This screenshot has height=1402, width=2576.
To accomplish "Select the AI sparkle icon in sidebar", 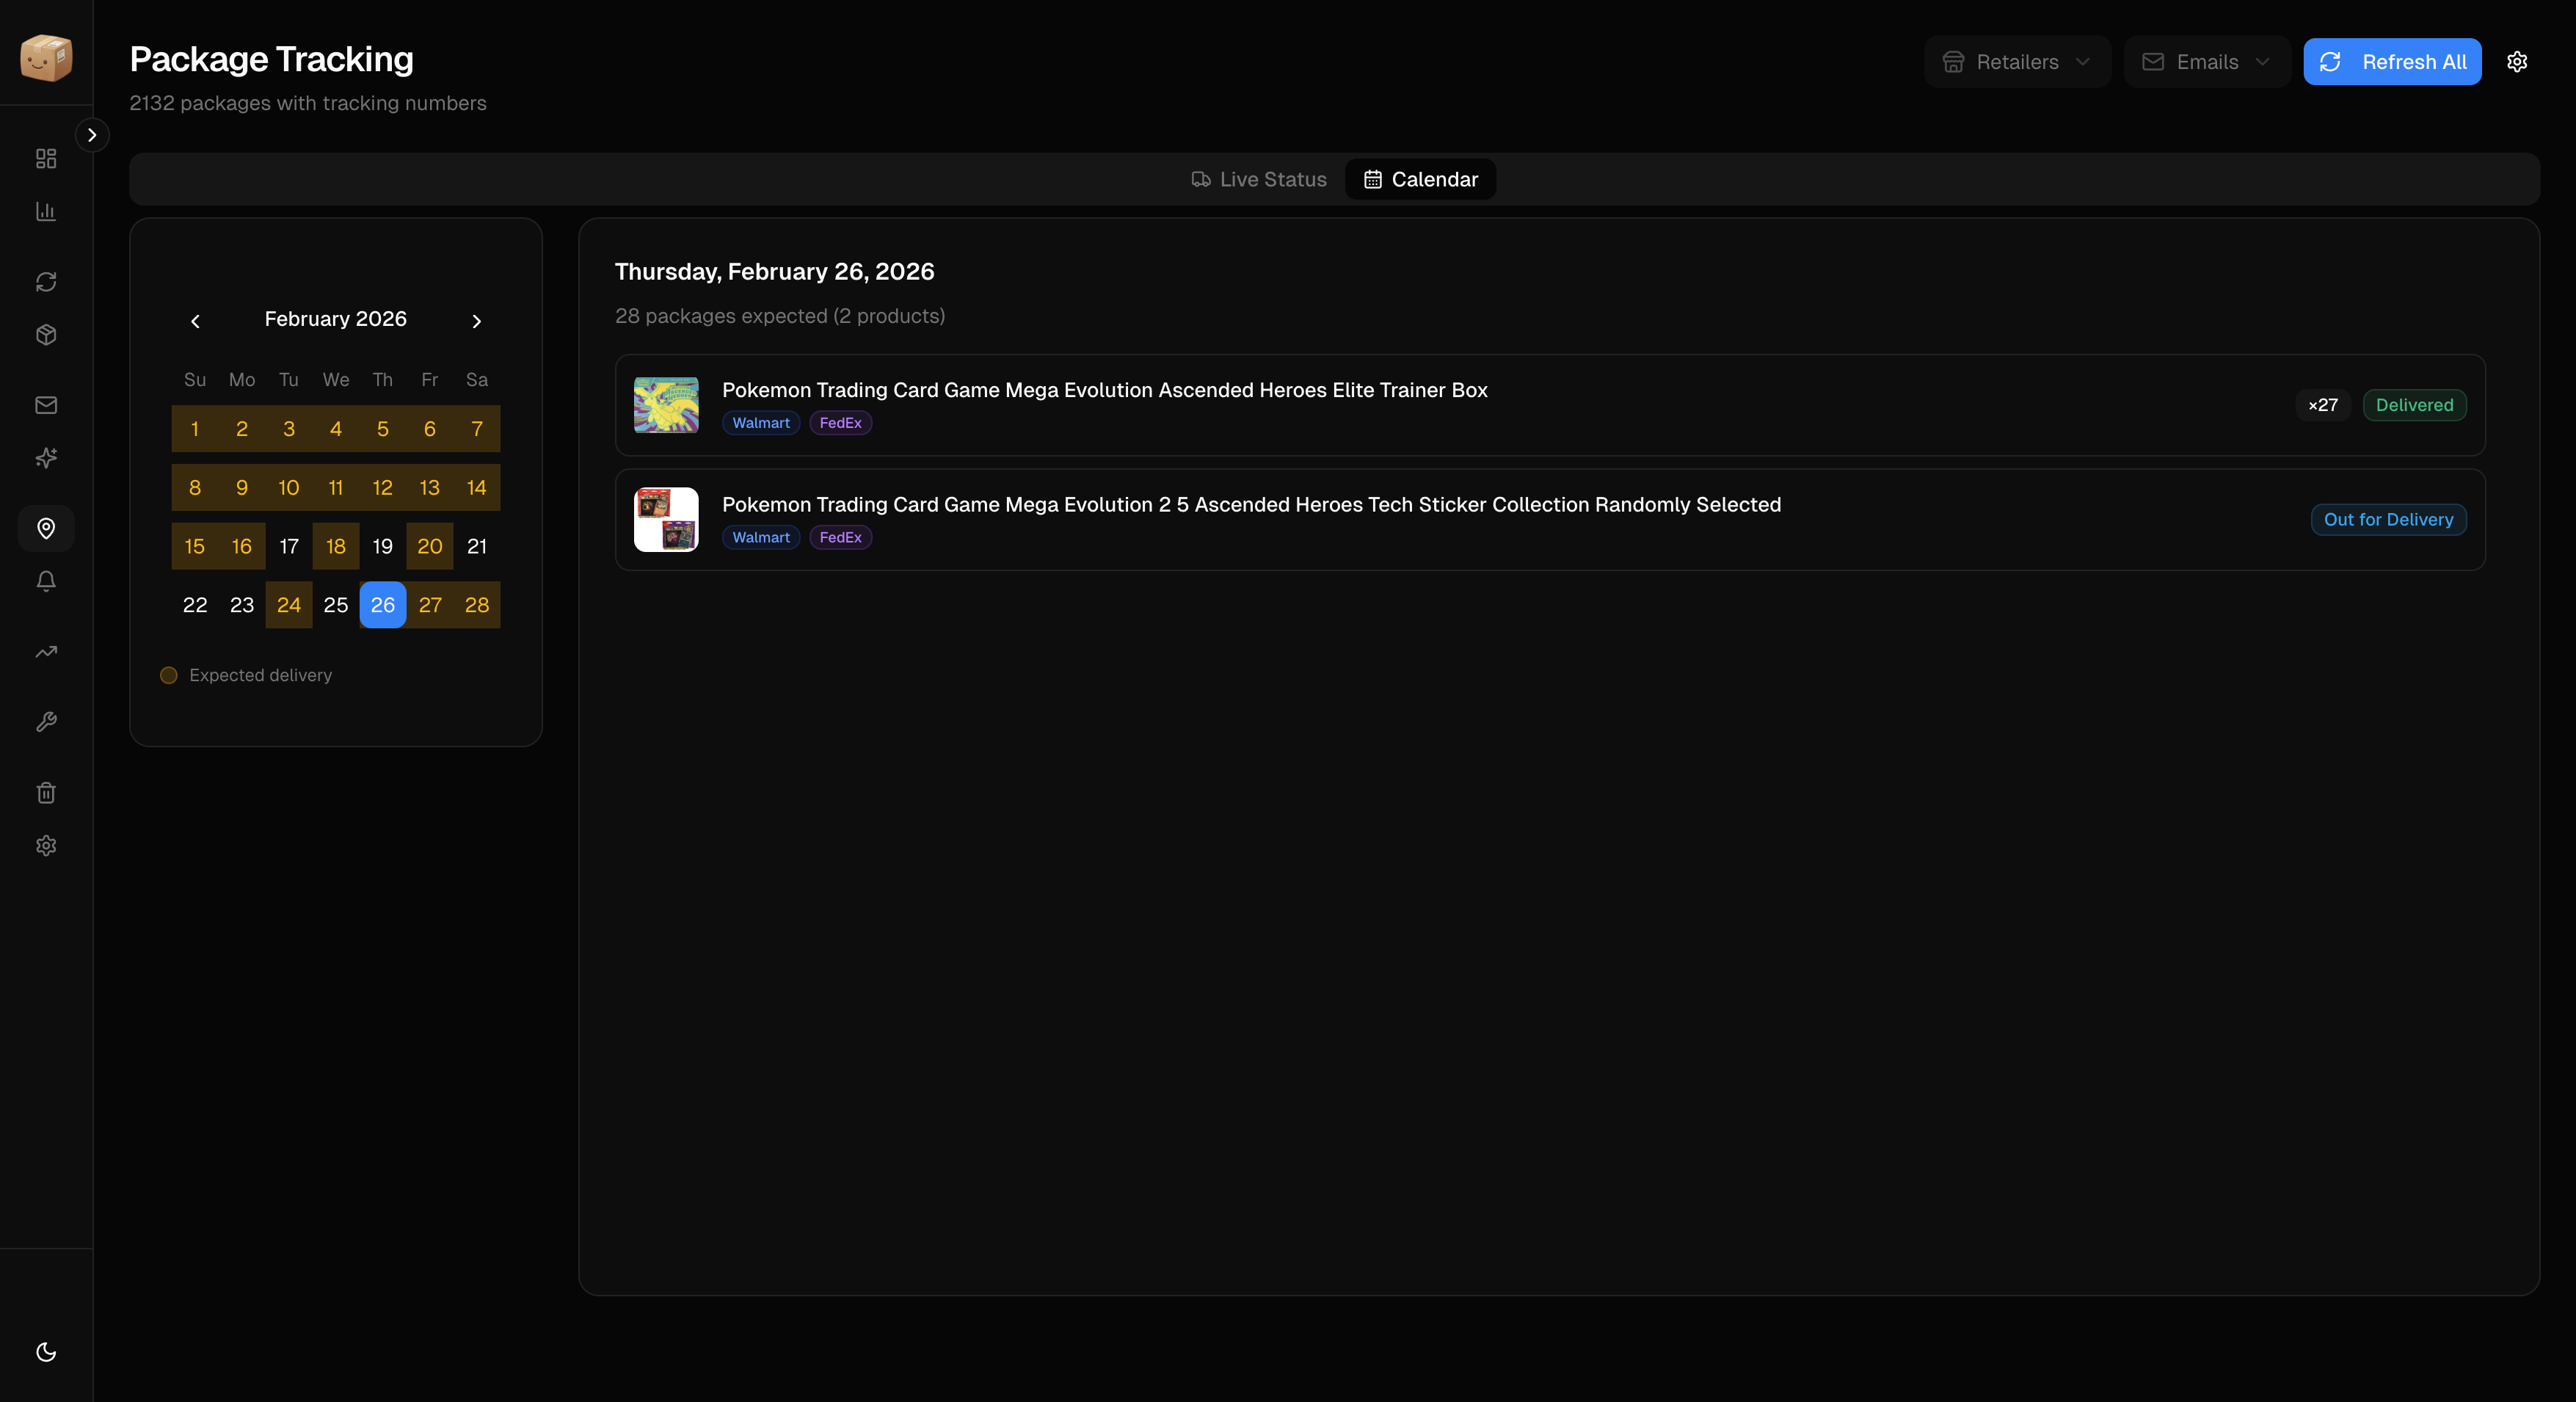I will click(46, 458).
